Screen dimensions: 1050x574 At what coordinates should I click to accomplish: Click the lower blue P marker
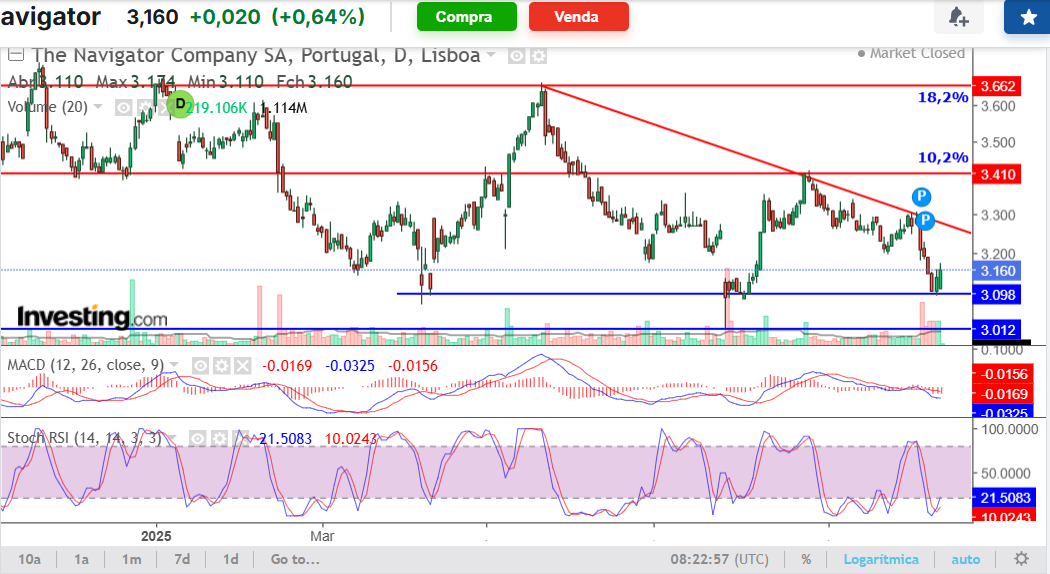[925, 220]
